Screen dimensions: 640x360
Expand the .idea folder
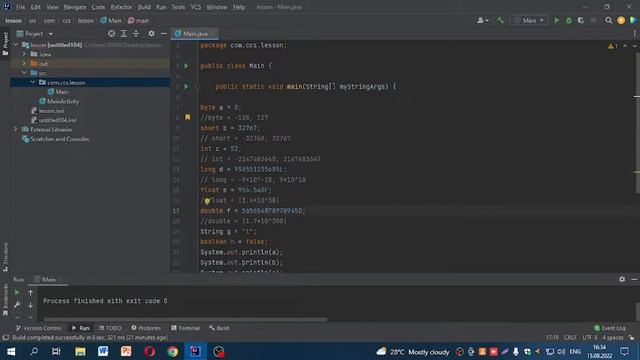tap(24, 54)
